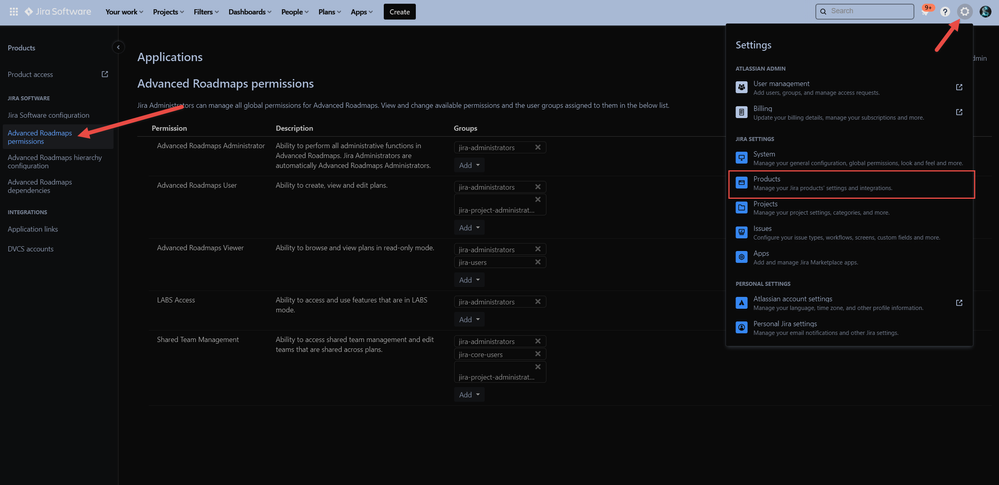The width and height of the screenshot is (999, 485).
Task: Select Issues in the Settings menu
Action: point(849,233)
